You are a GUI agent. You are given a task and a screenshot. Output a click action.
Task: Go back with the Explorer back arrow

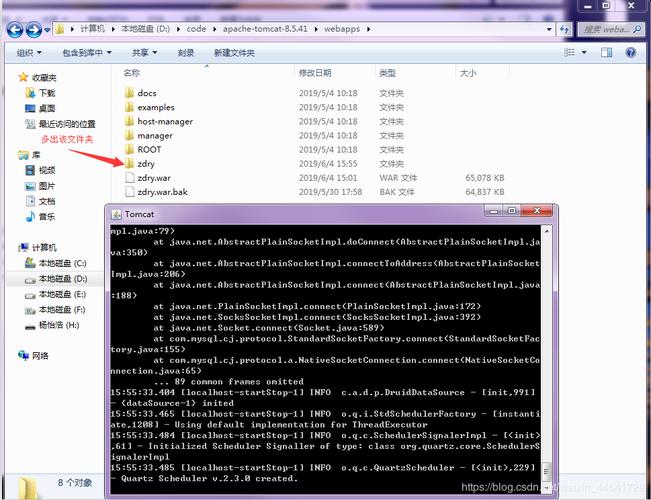coord(15,29)
